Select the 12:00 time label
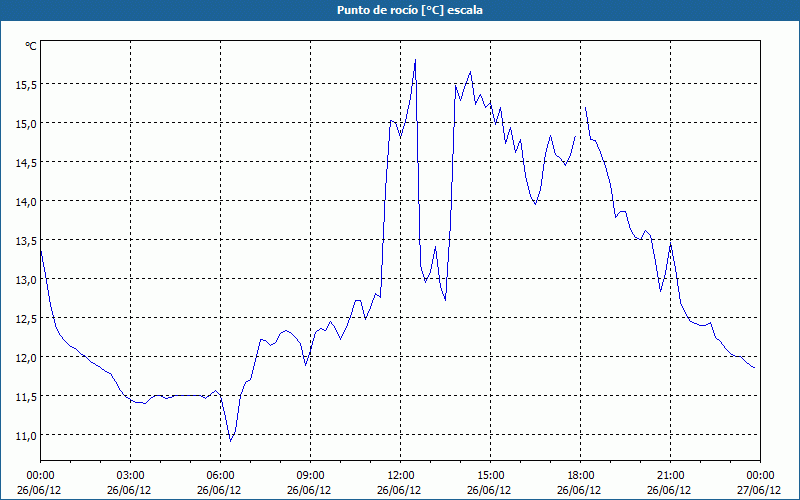The image size is (800, 500). point(401,476)
